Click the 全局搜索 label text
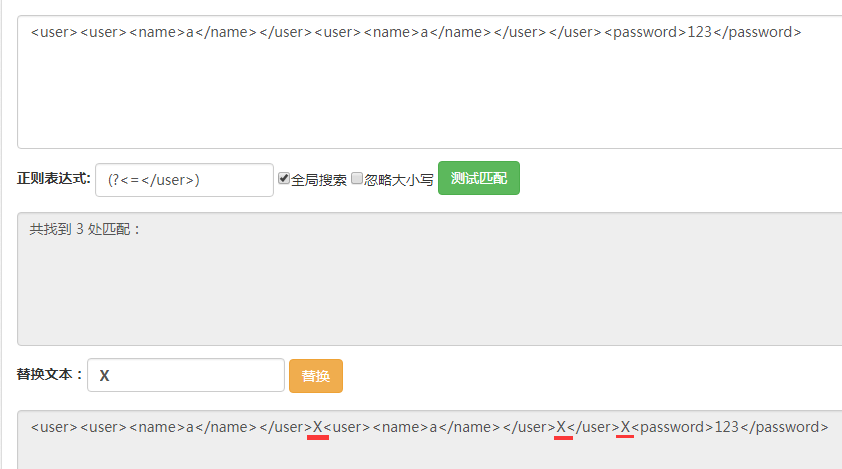Image resolution: width=842 pixels, height=469 pixels. (319, 180)
